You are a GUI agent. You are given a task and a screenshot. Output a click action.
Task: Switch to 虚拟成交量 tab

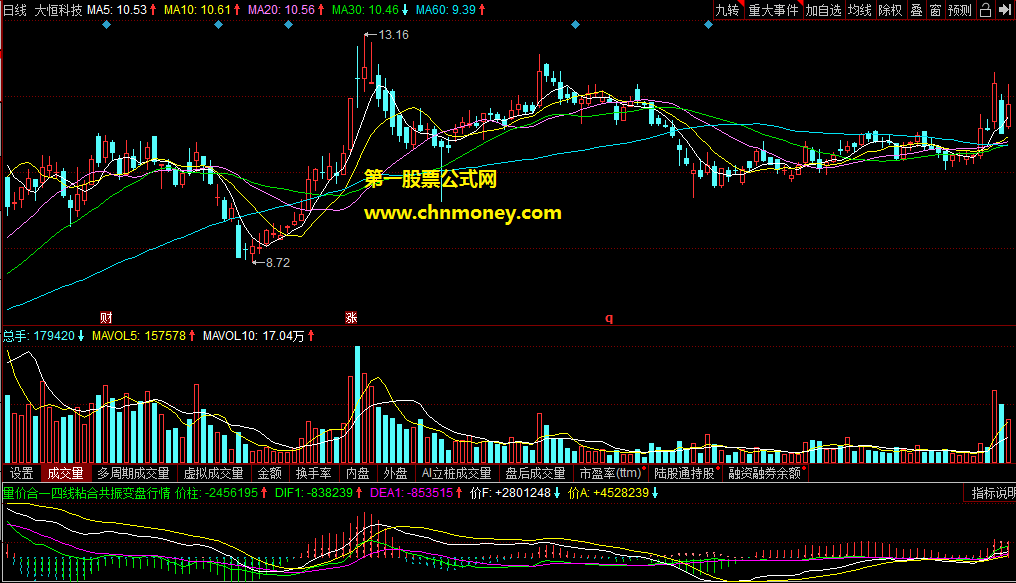(x=214, y=474)
